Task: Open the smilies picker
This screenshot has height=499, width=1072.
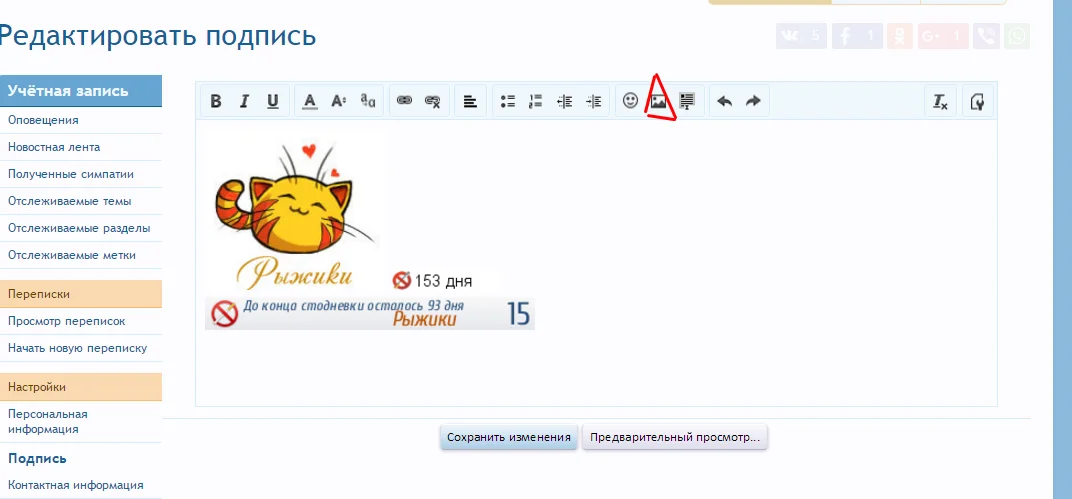Action: pos(630,101)
